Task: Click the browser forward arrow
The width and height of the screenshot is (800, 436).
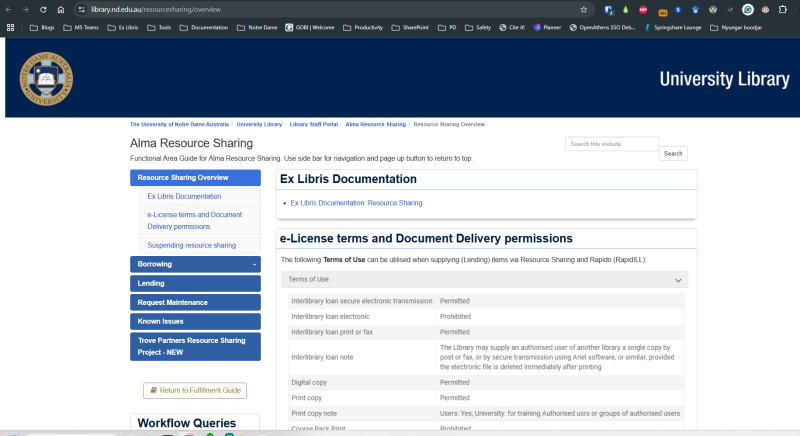Action: click(x=26, y=10)
